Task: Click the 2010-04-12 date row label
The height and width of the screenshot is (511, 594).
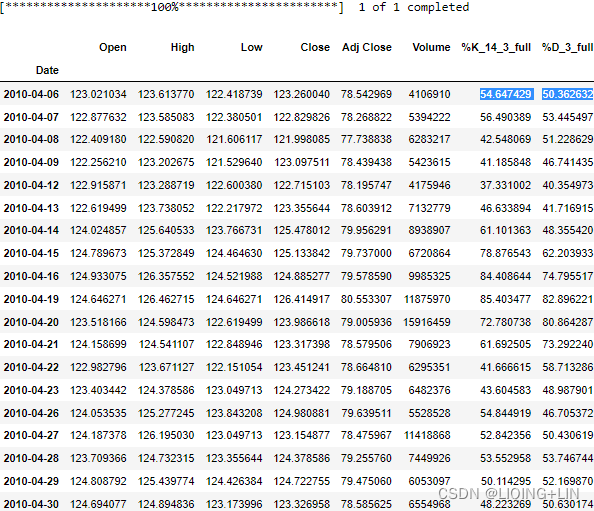Action: pos(31,185)
